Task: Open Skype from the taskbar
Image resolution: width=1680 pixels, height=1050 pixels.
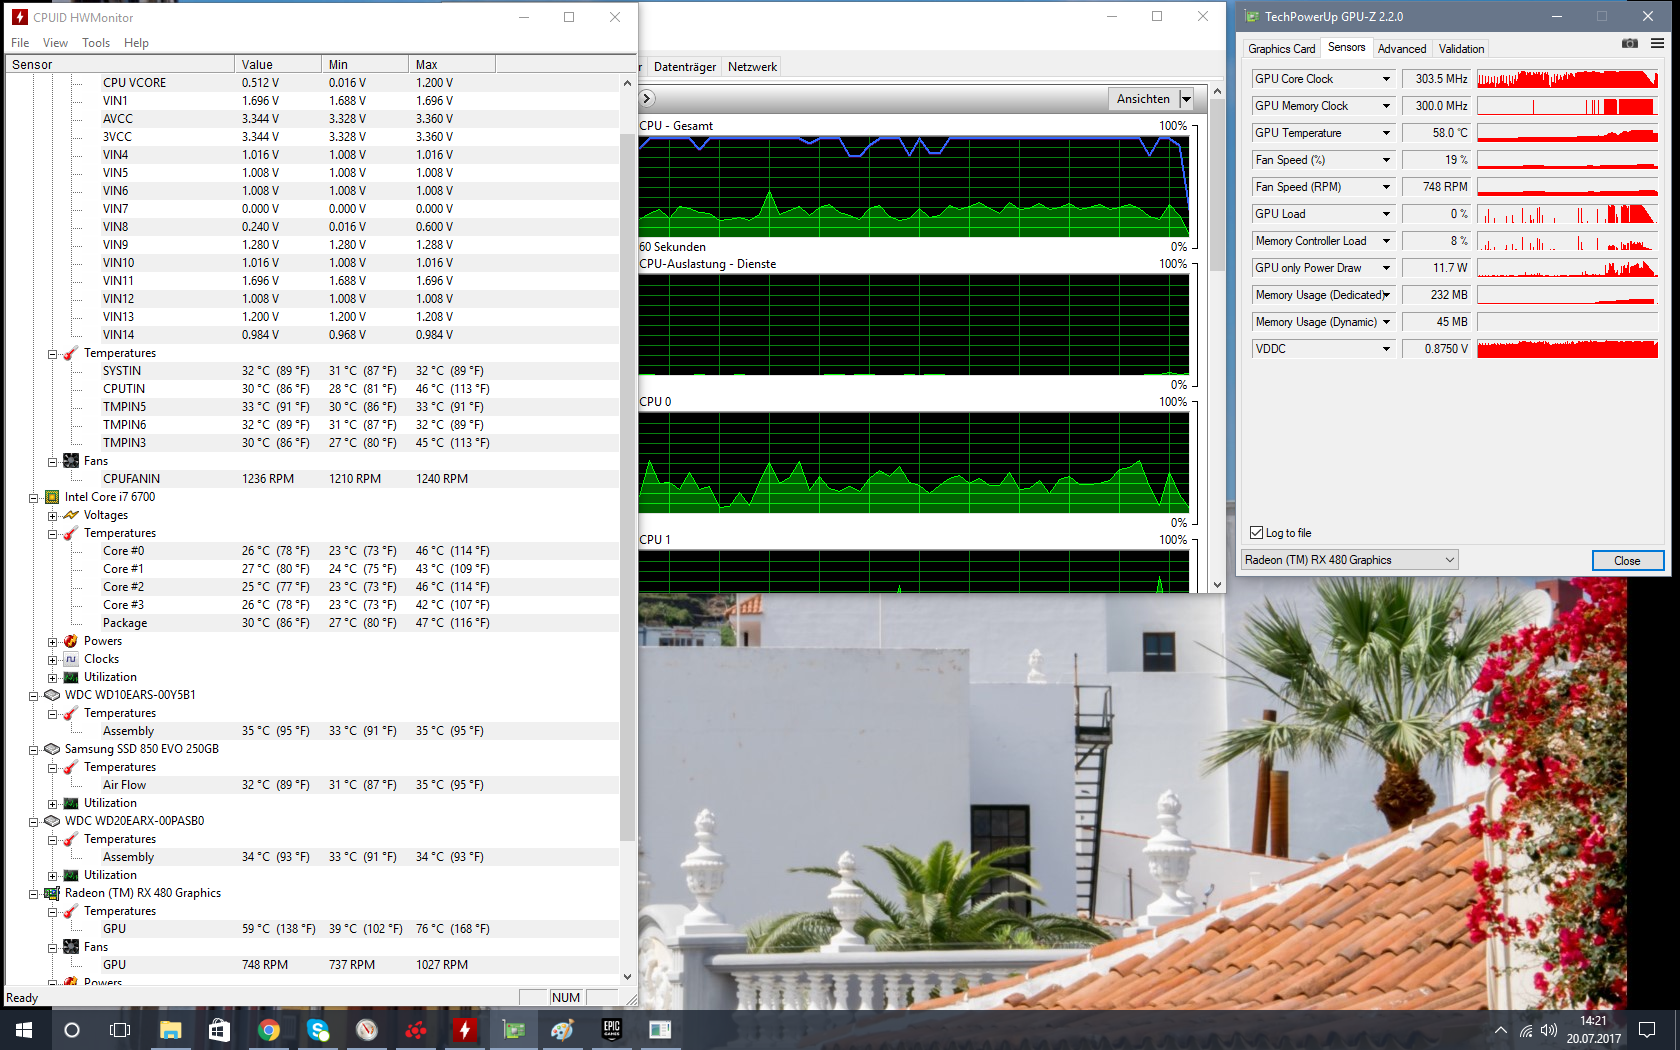Action: click(x=317, y=1029)
